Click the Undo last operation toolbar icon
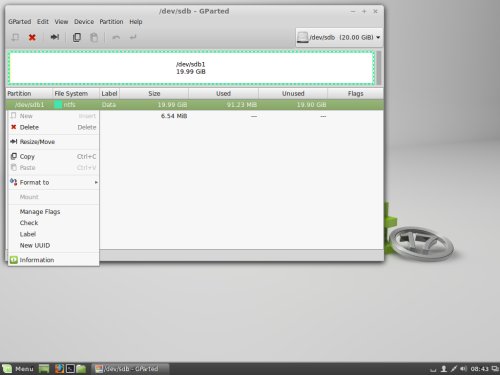 (116, 37)
